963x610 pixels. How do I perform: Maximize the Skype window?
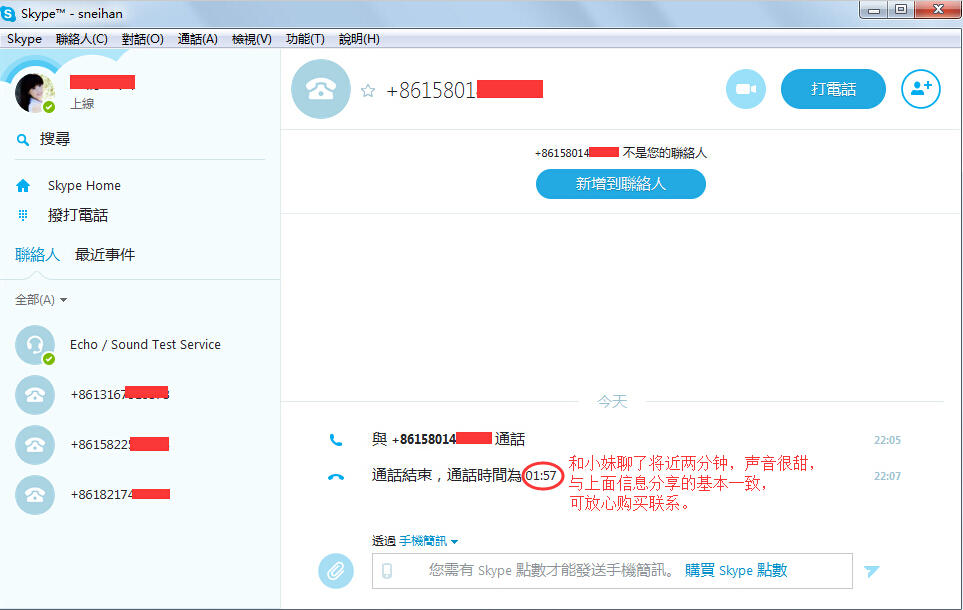pyautogui.click(x=900, y=10)
